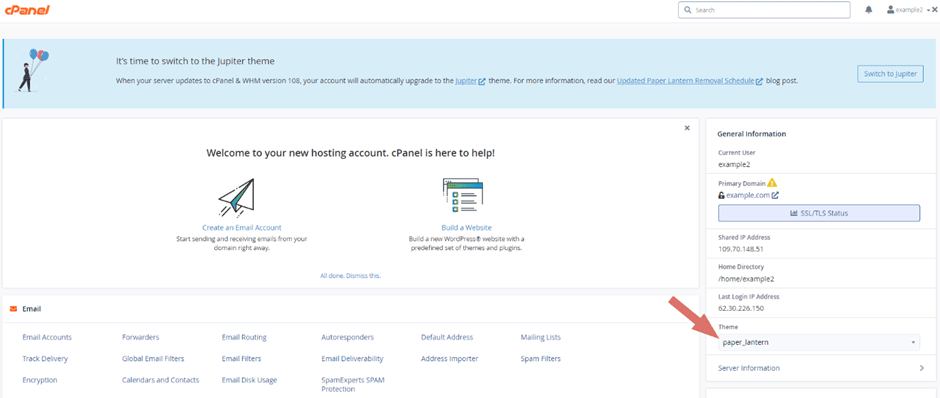Open Track Delivery
This screenshot has width=940, height=398.
coord(45,359)
